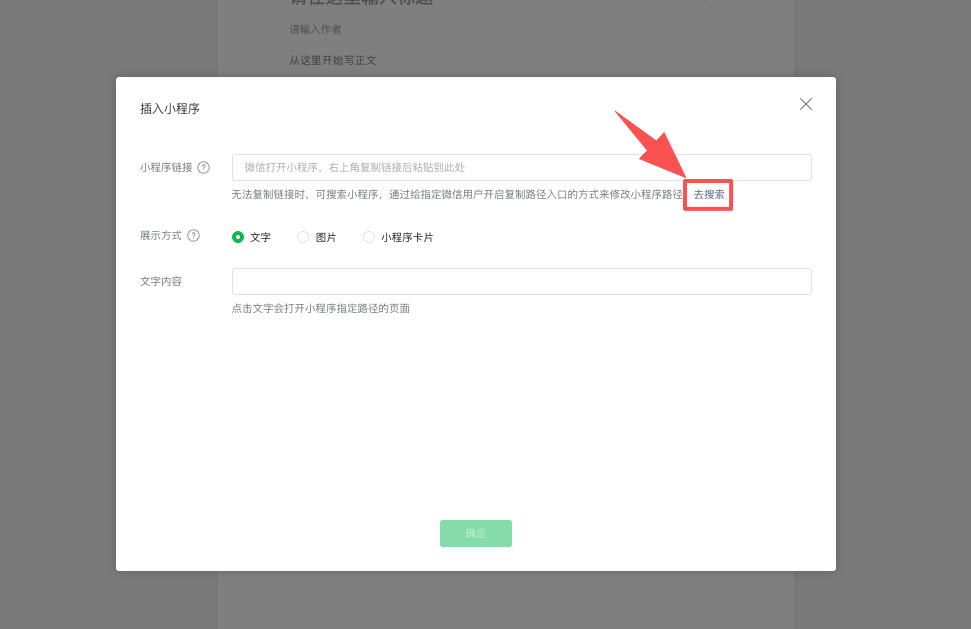Click the 小程序链接 field label

coord(166,168)
